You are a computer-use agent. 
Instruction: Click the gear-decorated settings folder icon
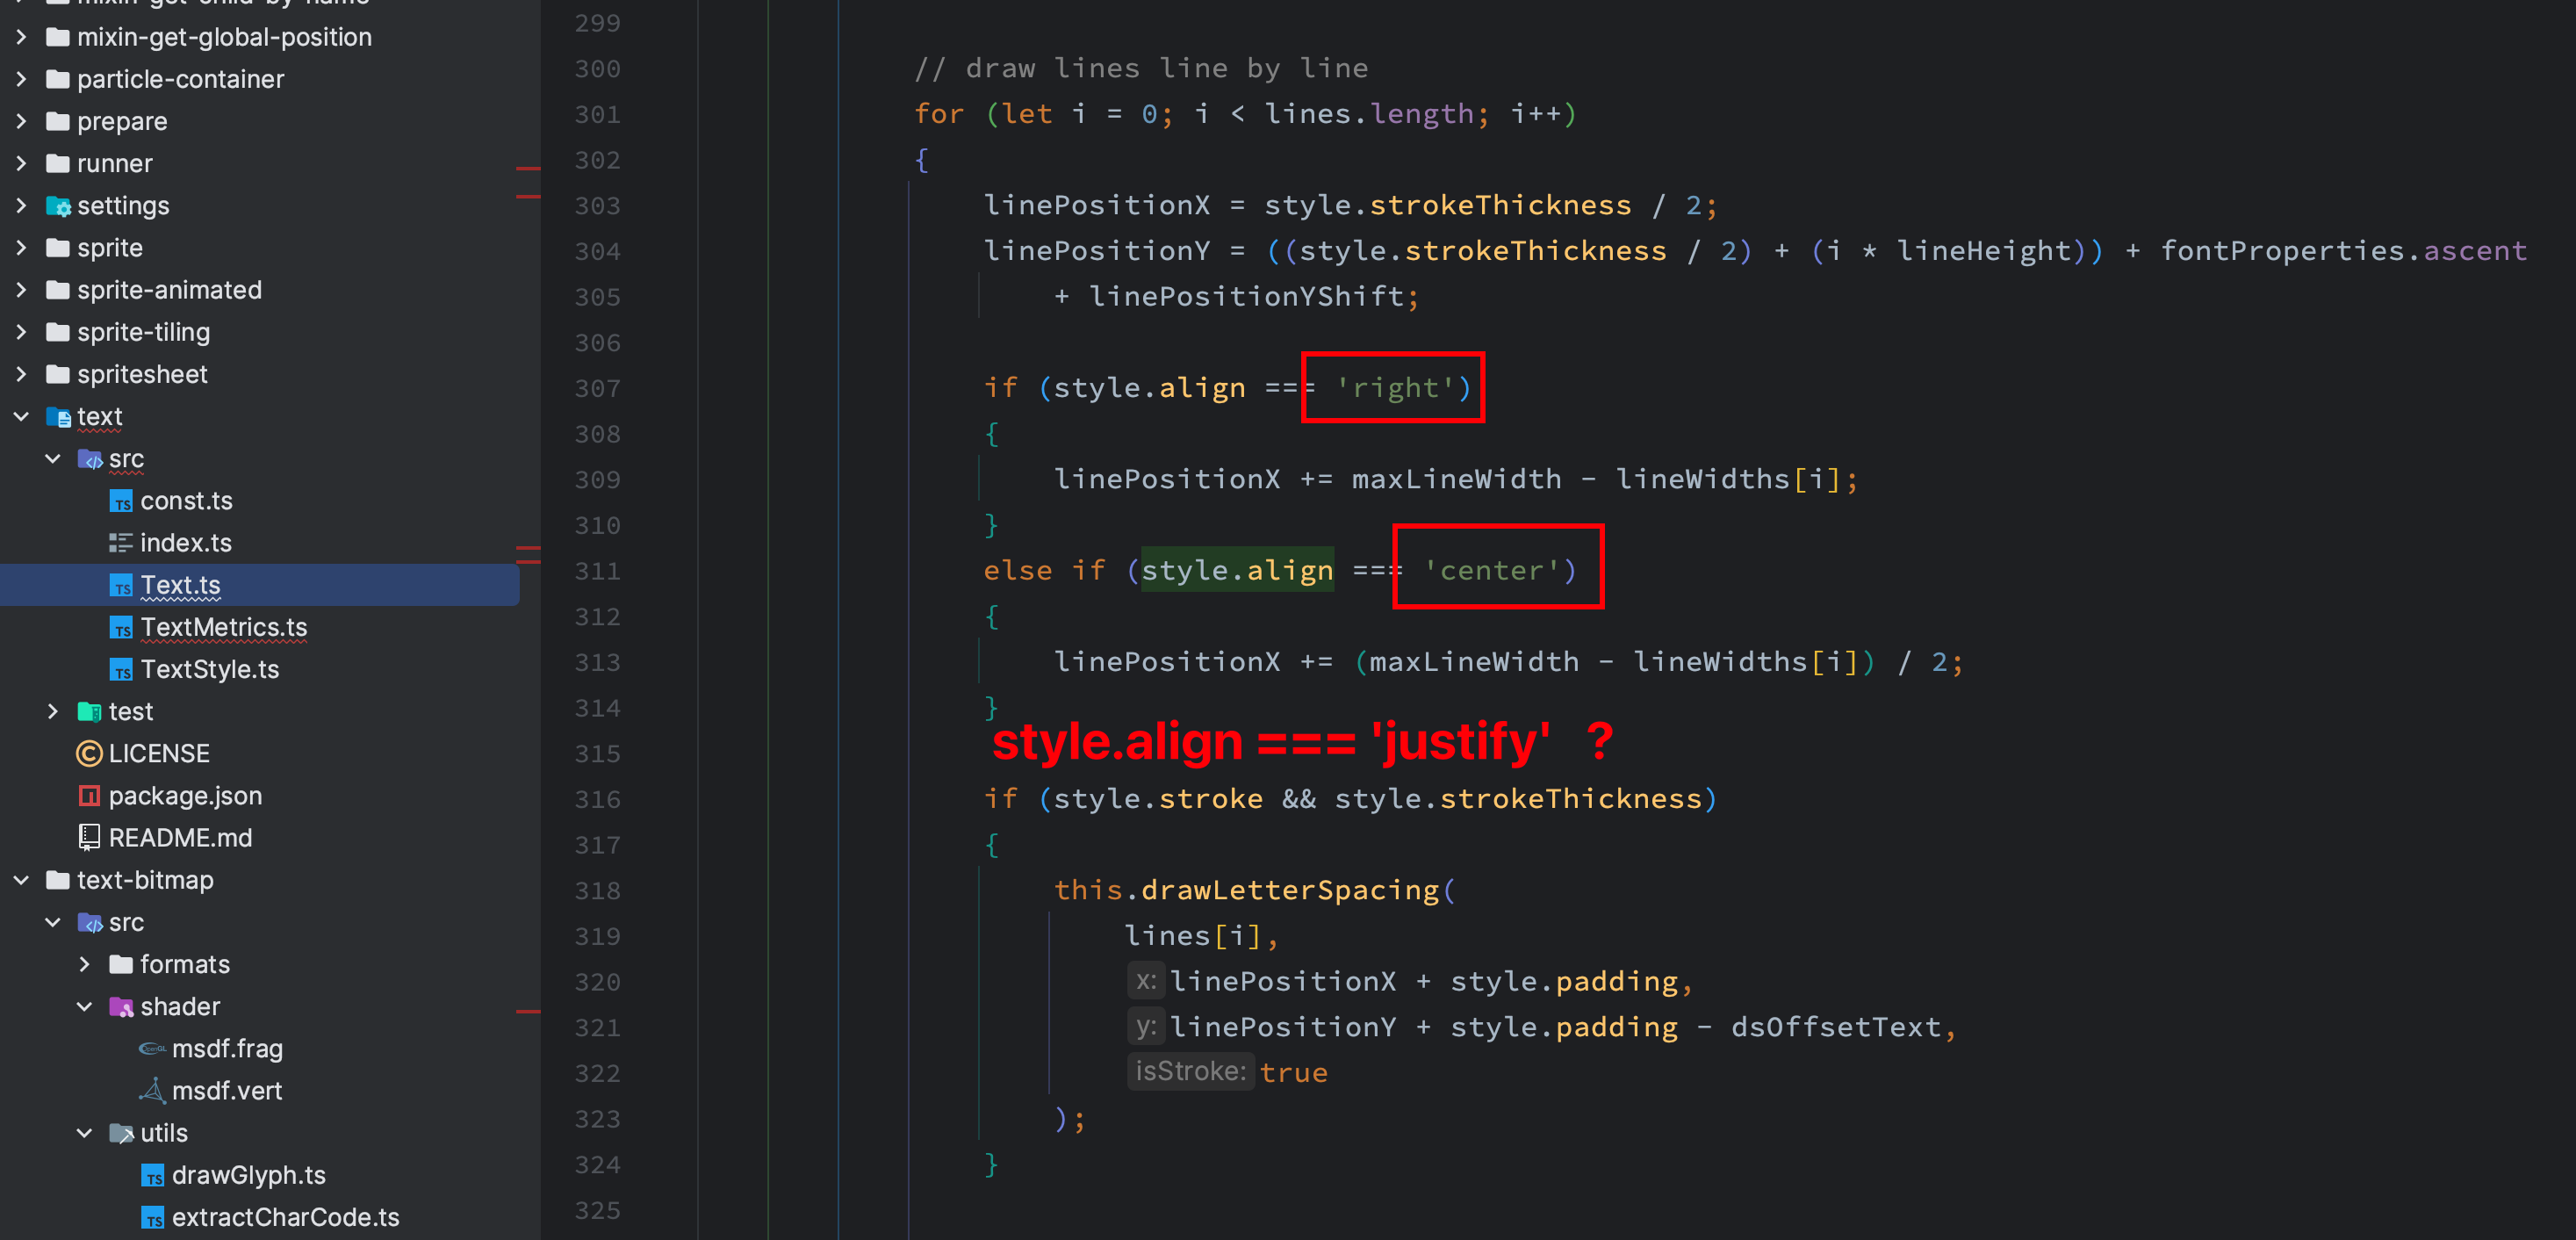point(59,206)
